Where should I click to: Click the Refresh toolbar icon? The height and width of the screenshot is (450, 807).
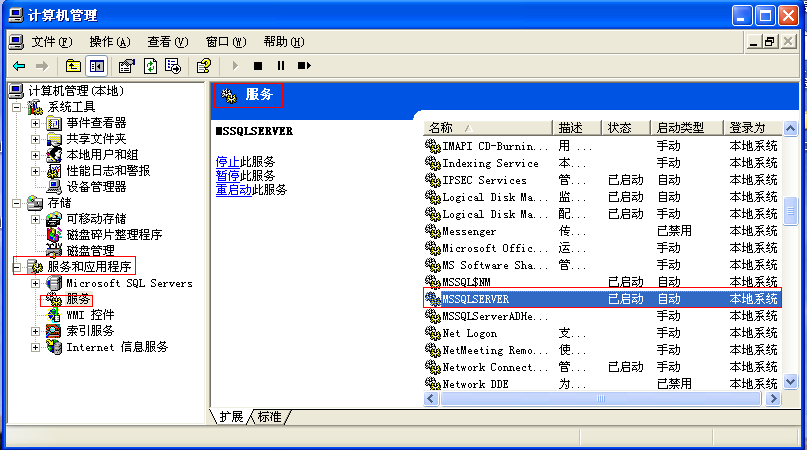coord(150,66)
